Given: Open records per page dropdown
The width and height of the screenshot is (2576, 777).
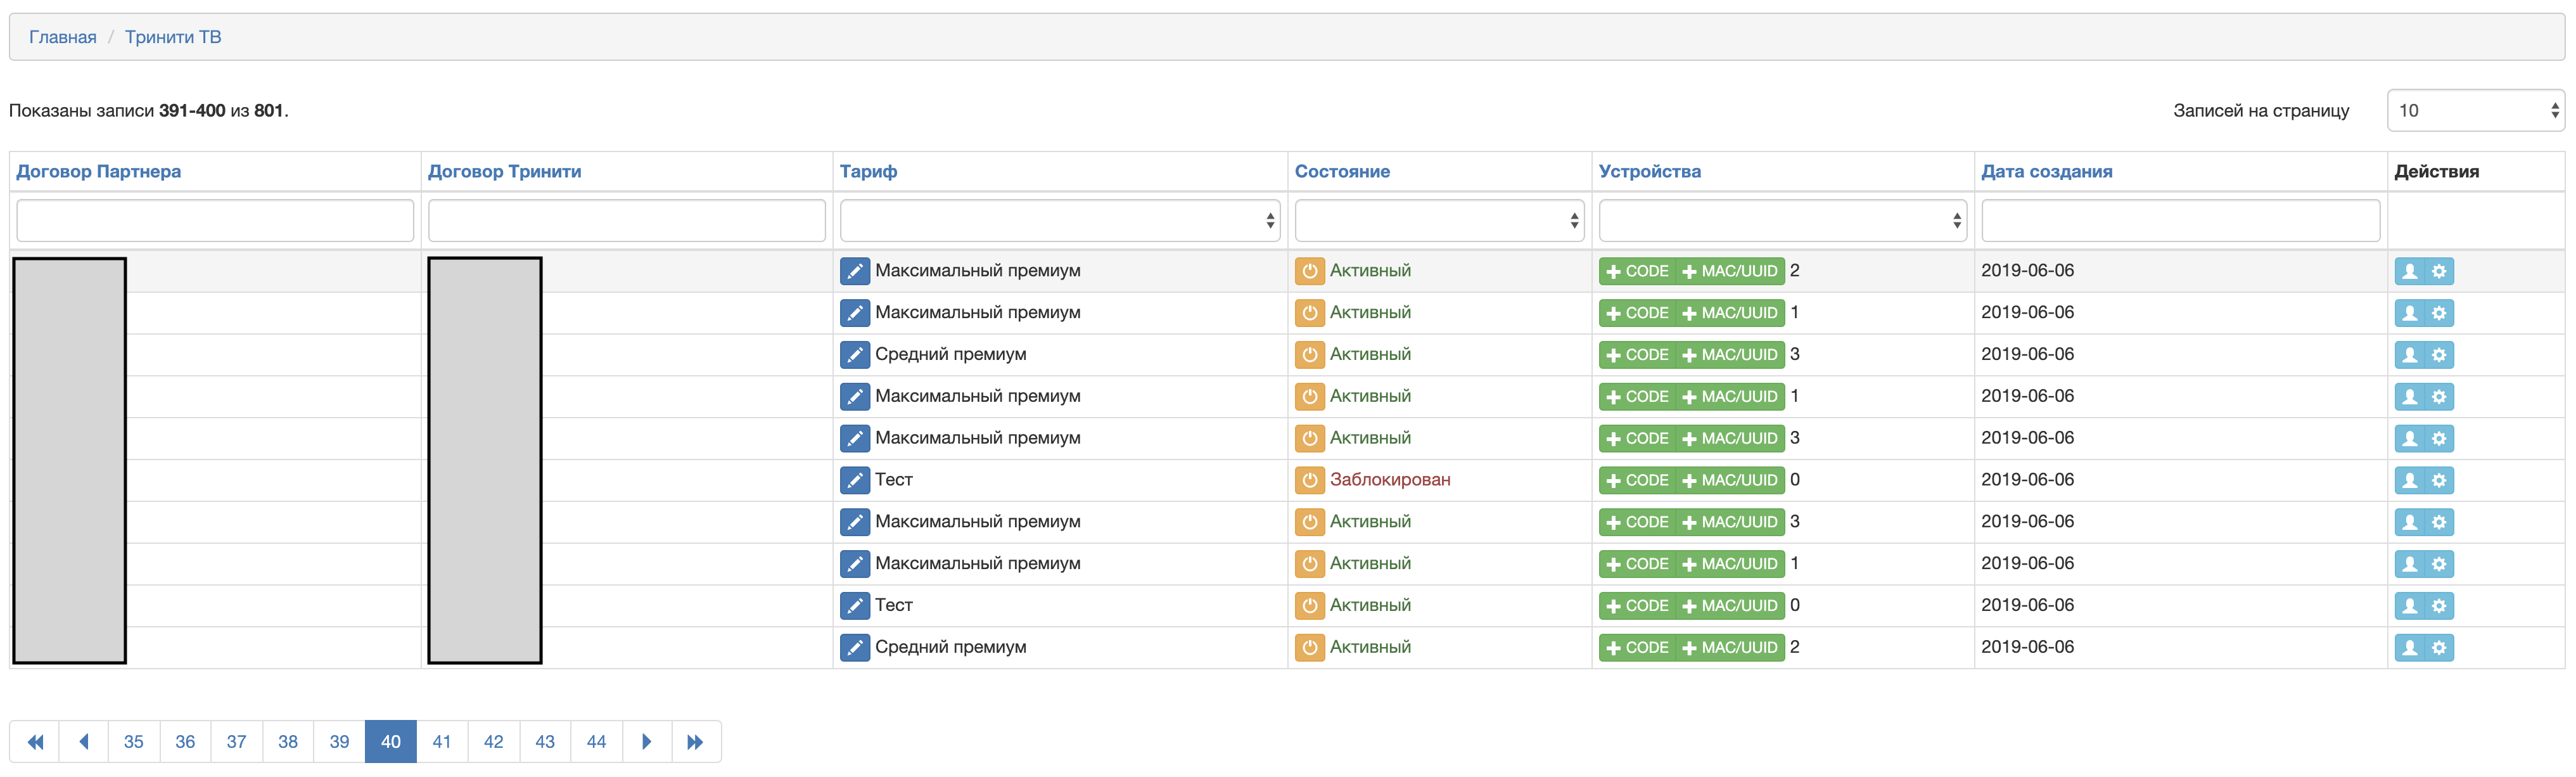Looking at the screenshot, I should tap(2475, 110).
